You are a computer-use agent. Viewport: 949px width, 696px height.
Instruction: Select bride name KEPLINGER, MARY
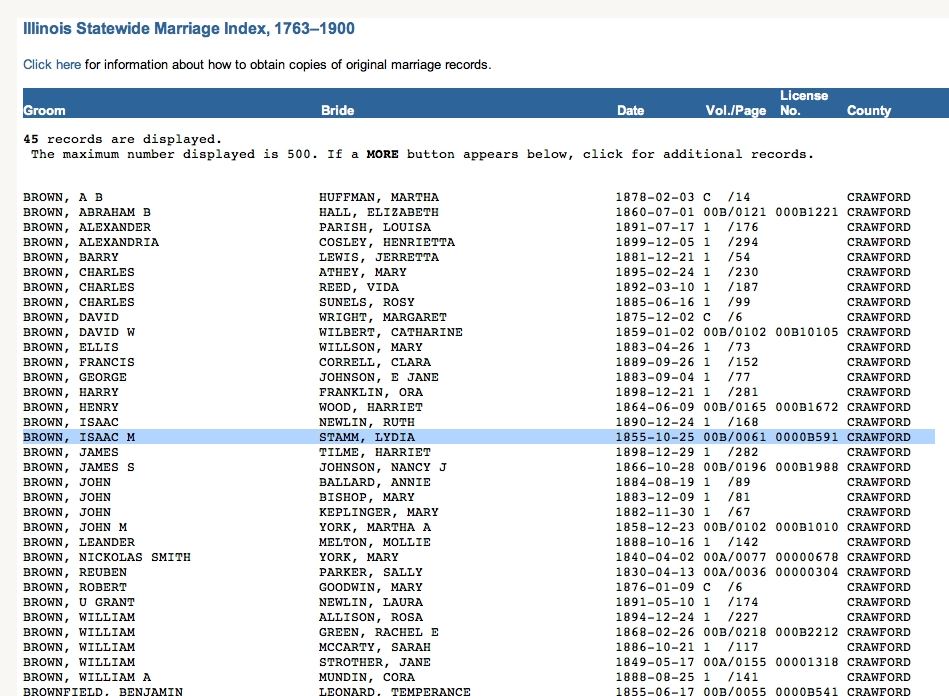coord(374,512)
